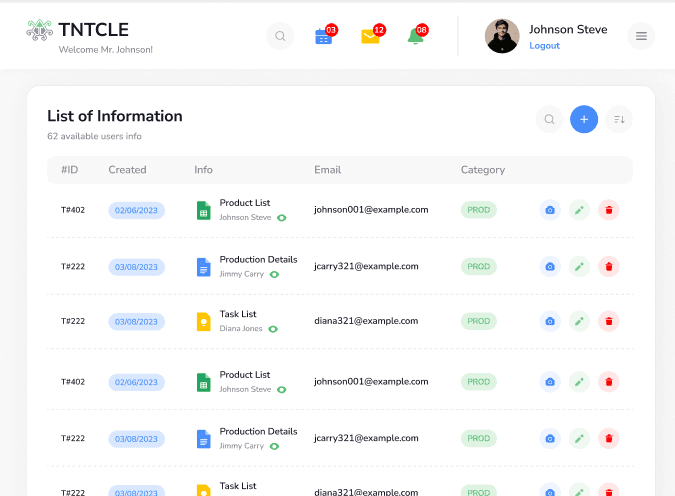The height and width of the screenshot is (496, 675).
Task: Click the blue plus add button
Action: (584, 120)
